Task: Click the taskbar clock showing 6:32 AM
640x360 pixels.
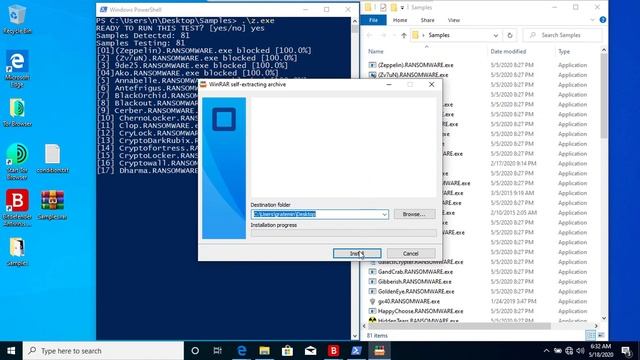Action: [x=601, y=351]
